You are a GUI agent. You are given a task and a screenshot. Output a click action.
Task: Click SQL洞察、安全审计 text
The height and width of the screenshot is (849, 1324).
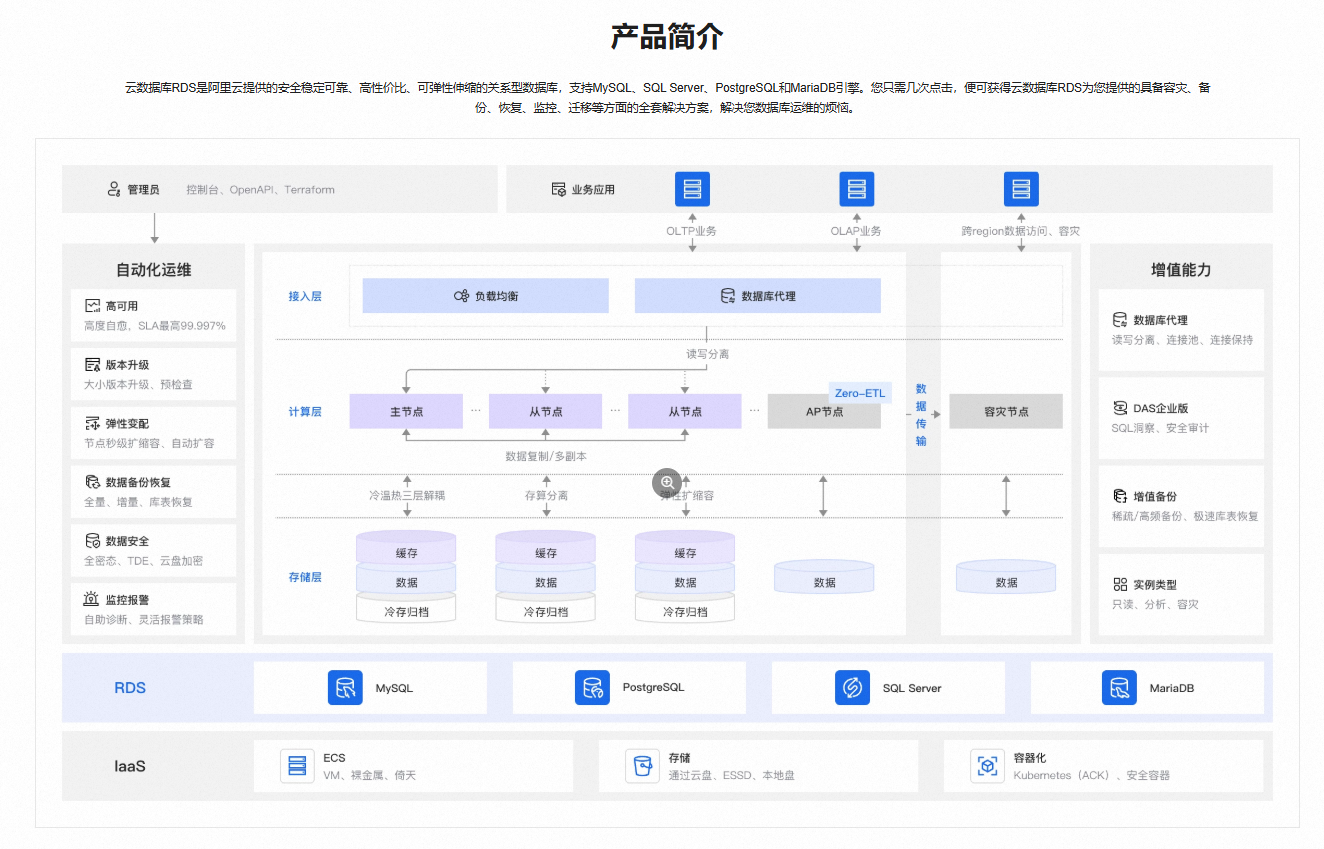tap(1160, 428)
